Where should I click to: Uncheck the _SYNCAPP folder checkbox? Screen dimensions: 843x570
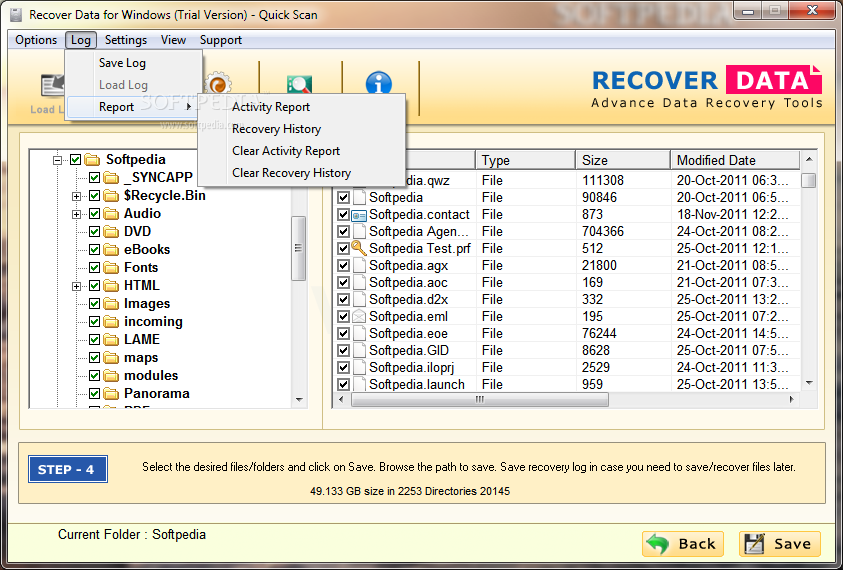(94, 177)
